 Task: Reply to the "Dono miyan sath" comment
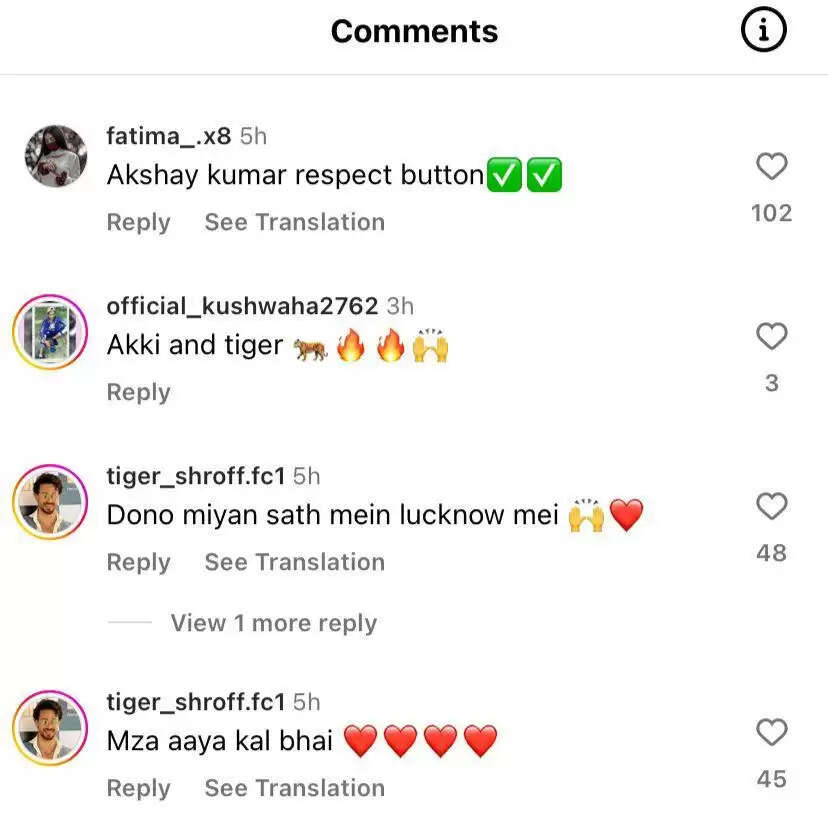(138, 562)
